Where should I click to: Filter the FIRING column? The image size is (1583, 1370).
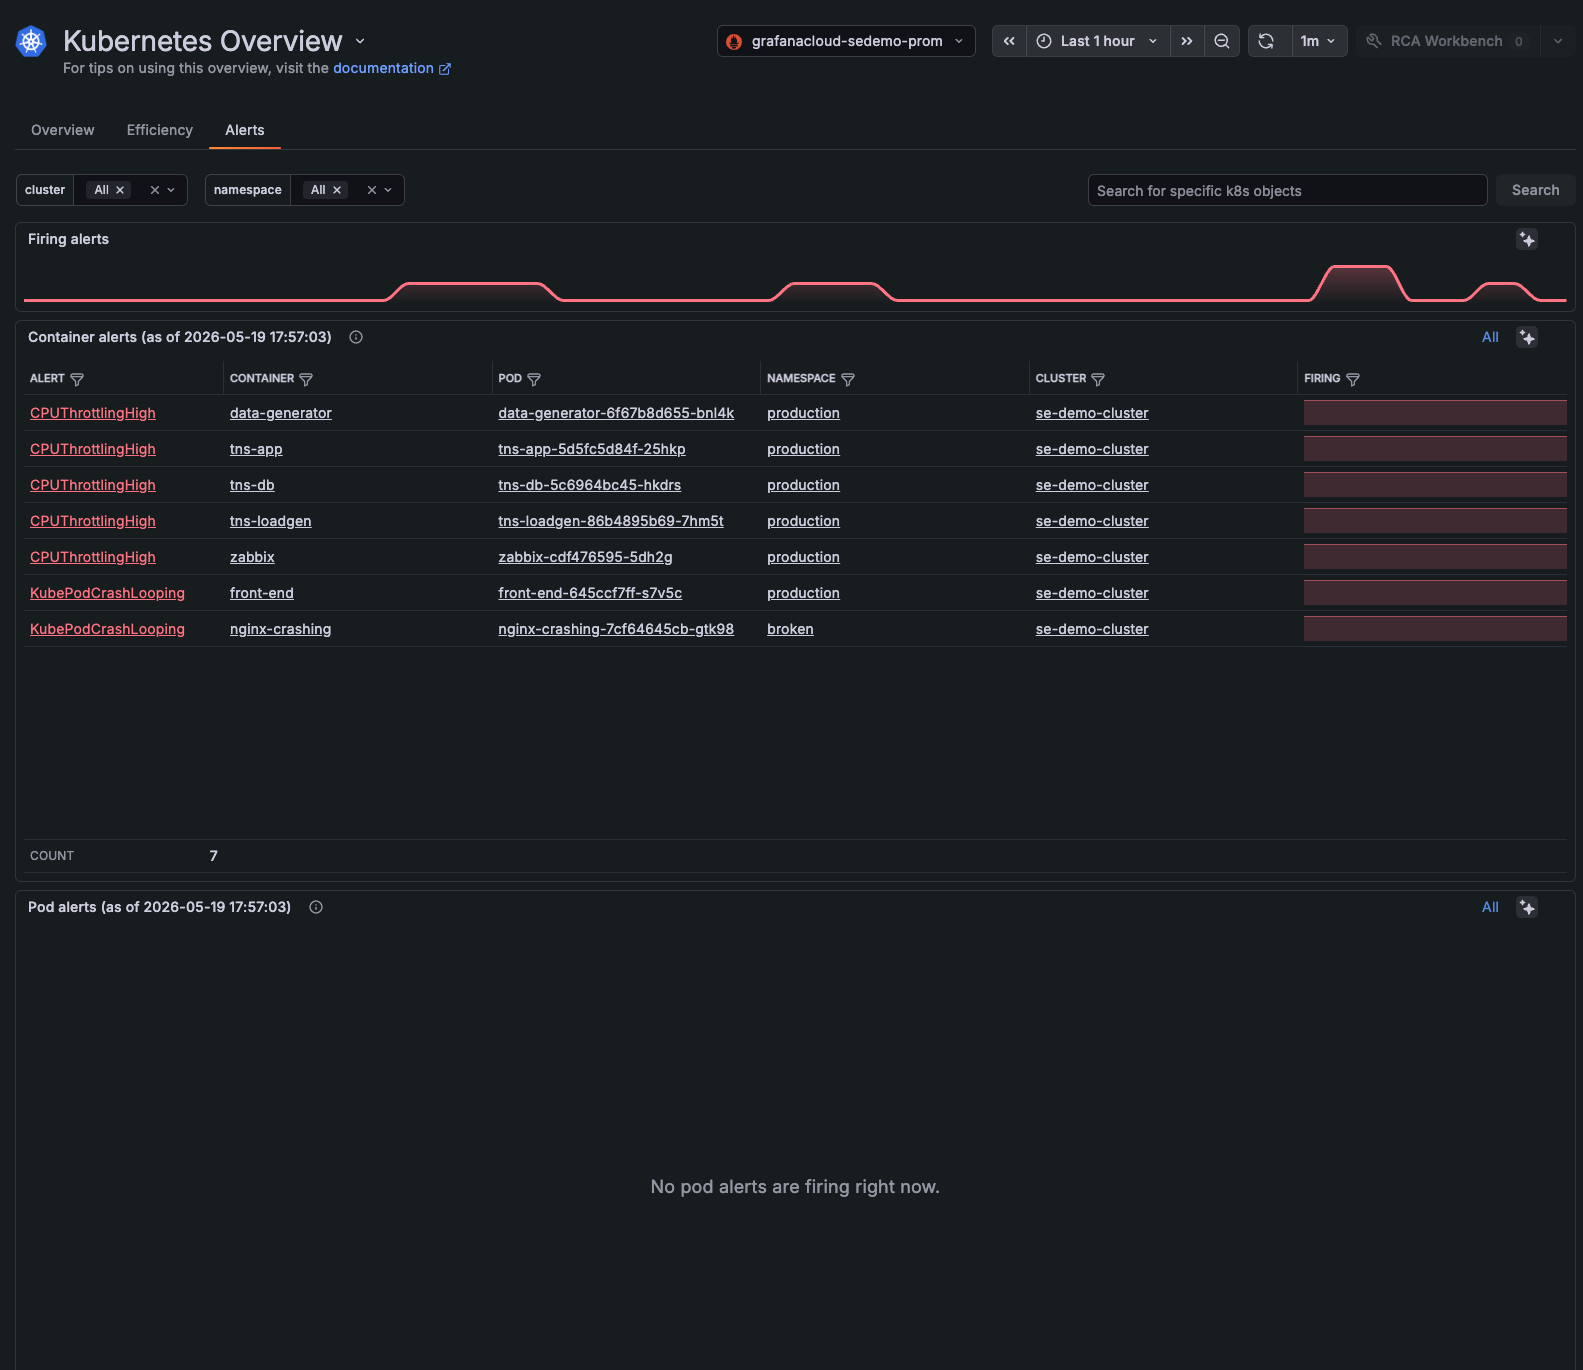1353,379
